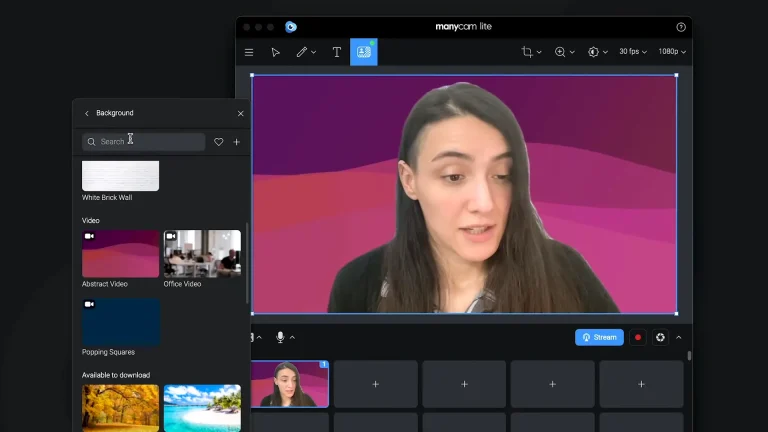
Task: Add a custom background with plus icon
Action: [x=237, y=142]
